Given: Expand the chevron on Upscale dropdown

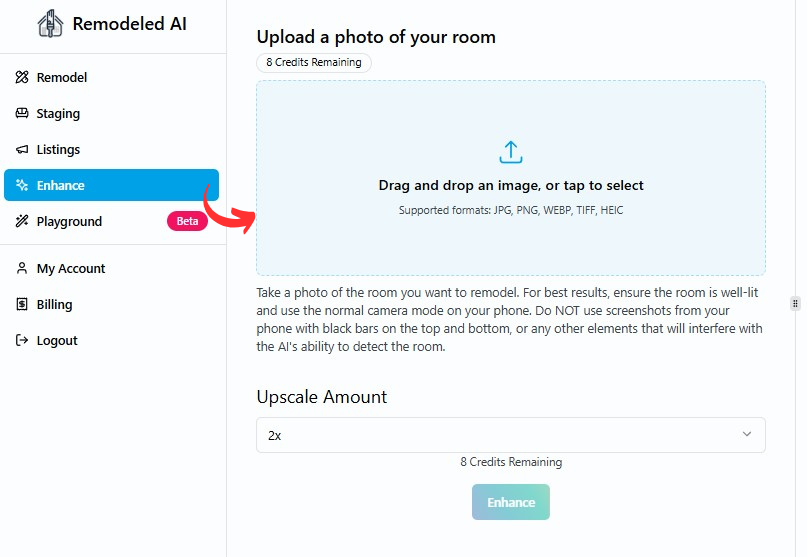Looking at the screenshot, I should 746,435.
